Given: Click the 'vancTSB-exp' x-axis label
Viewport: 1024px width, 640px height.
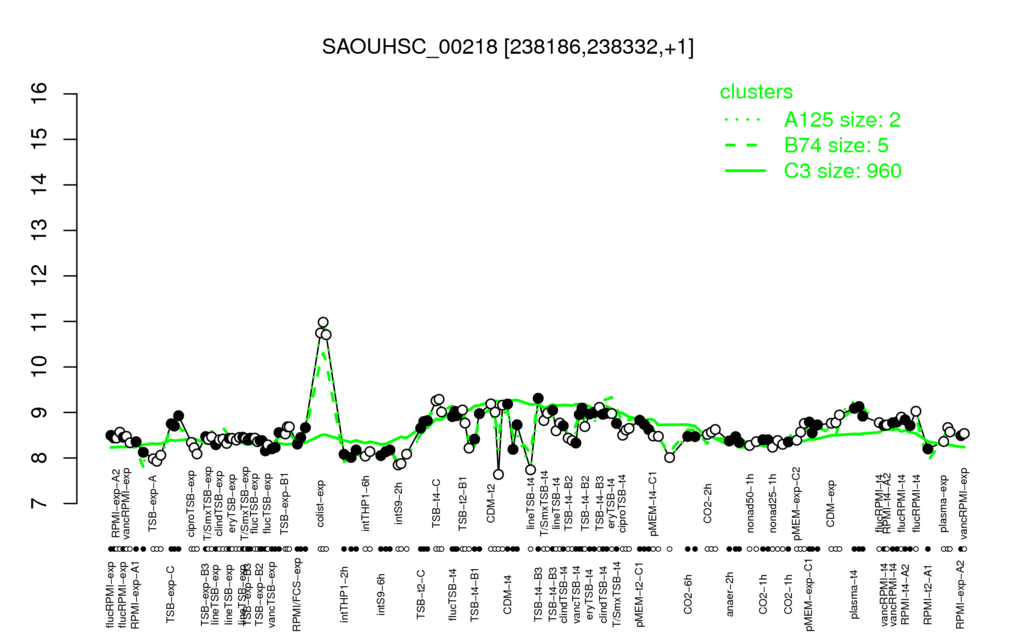Looking at the screenshot, I should click(273, 594).
